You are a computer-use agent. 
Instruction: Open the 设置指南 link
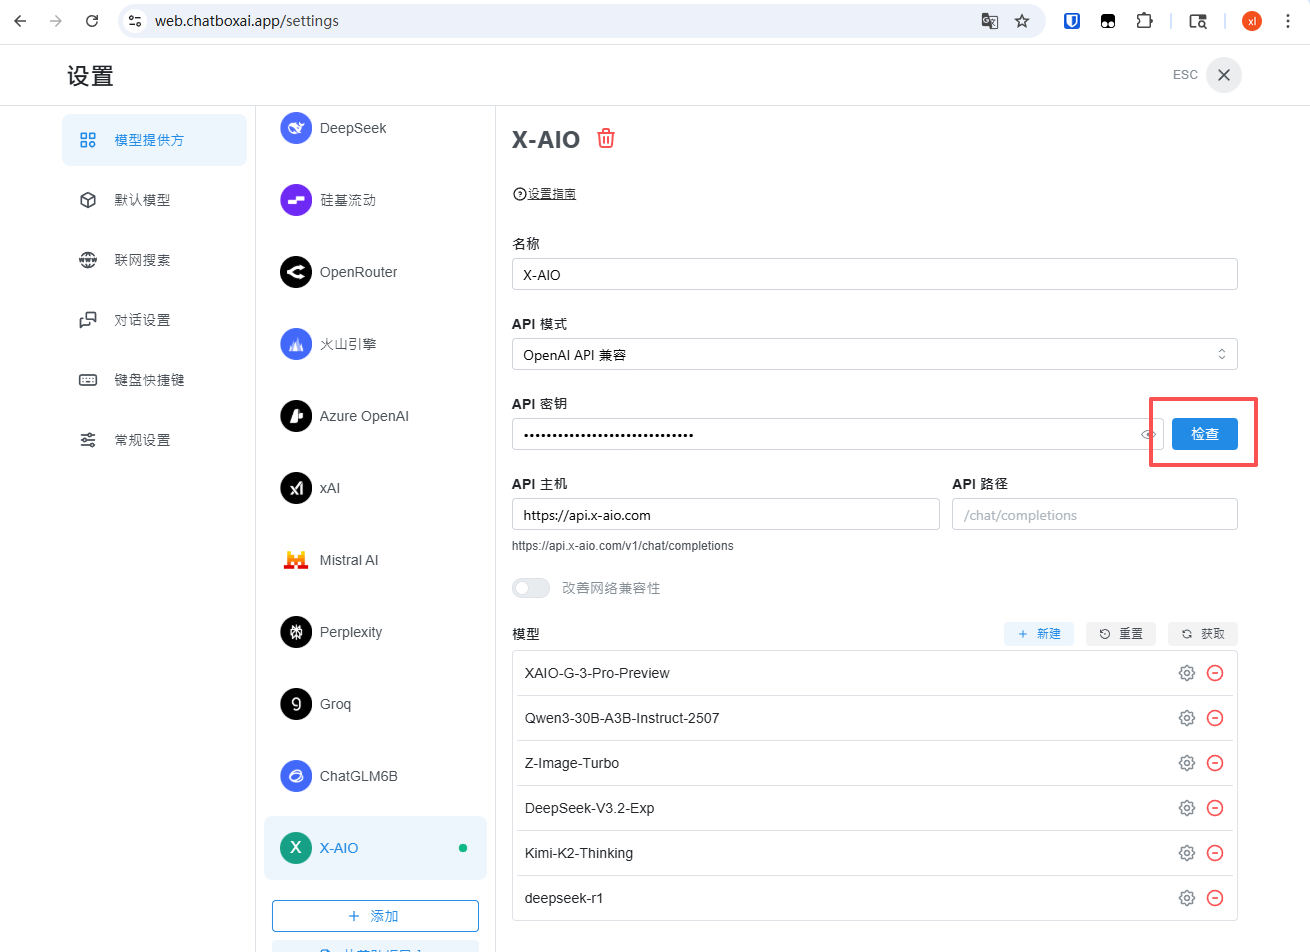click(x=544, y=194)
